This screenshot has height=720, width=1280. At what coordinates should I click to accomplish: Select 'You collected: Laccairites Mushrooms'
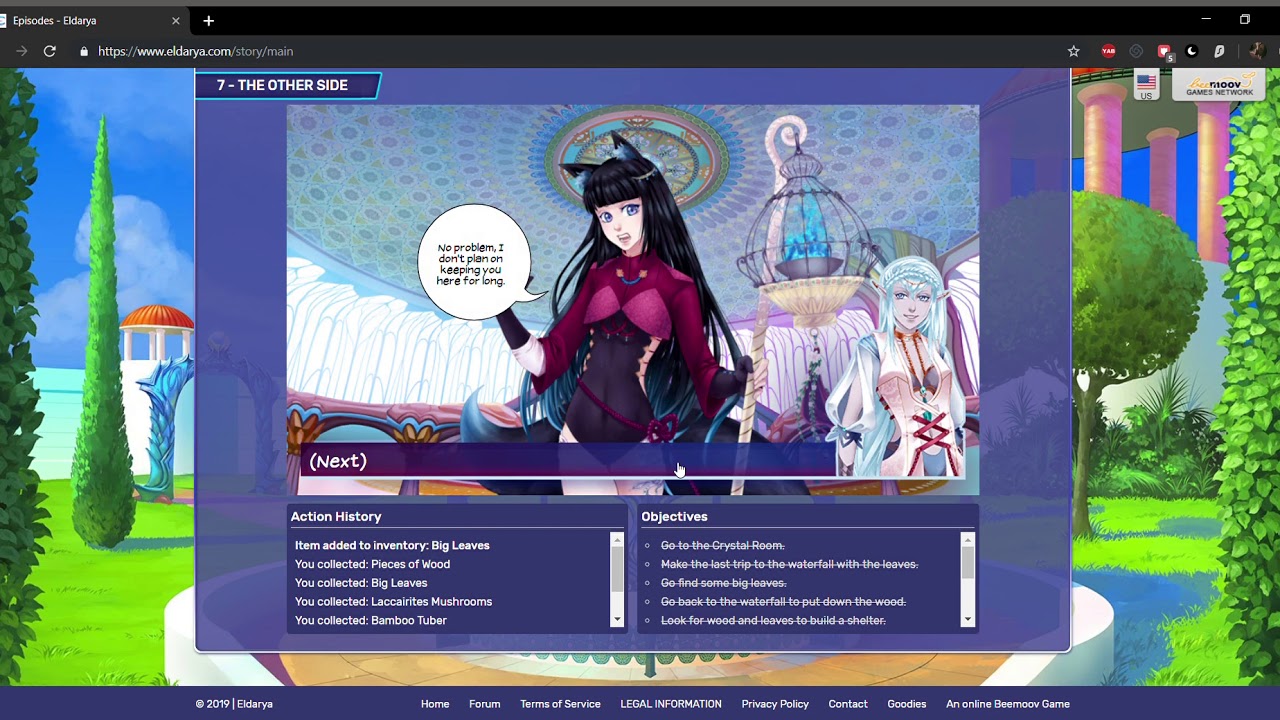coord(393,602)
